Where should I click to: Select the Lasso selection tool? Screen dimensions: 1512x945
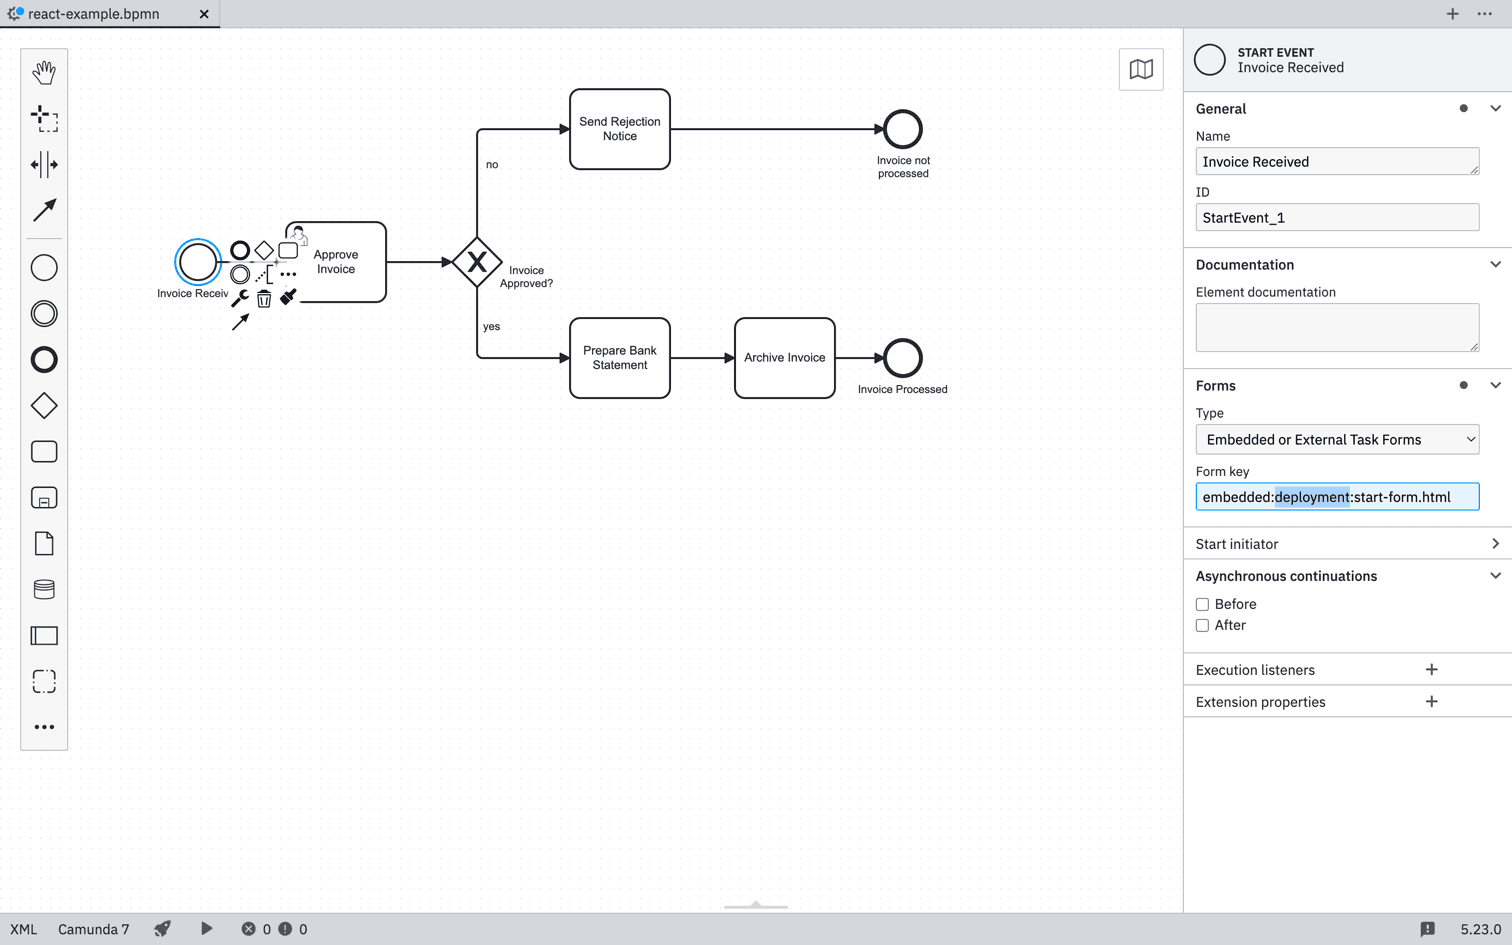[x=44, y=118]
